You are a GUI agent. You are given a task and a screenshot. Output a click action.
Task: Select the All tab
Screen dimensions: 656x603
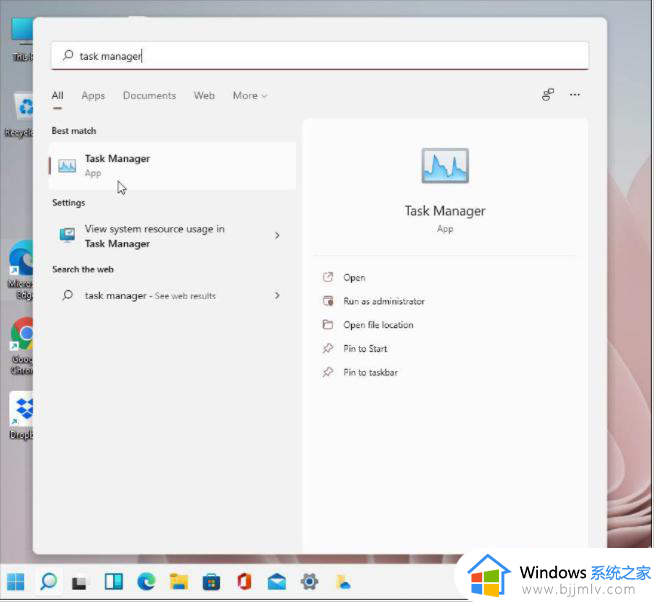(58, 95)
